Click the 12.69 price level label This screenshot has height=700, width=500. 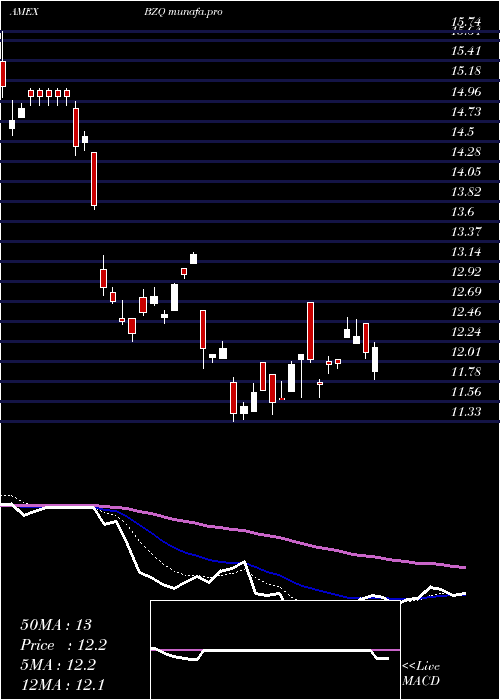click(466, 292)
